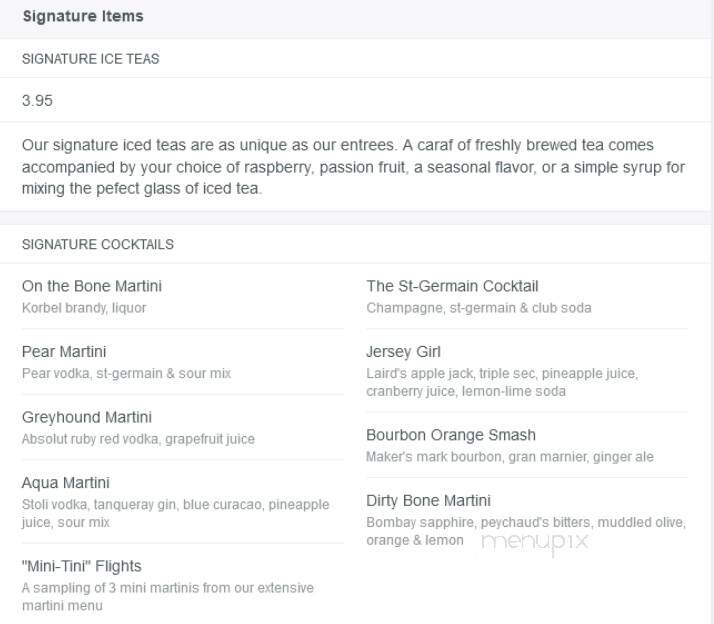Viewport: 714px width, 624px height.
Task: Click the Maker's mark bourbon description
Action: click(x=510, y=457)
